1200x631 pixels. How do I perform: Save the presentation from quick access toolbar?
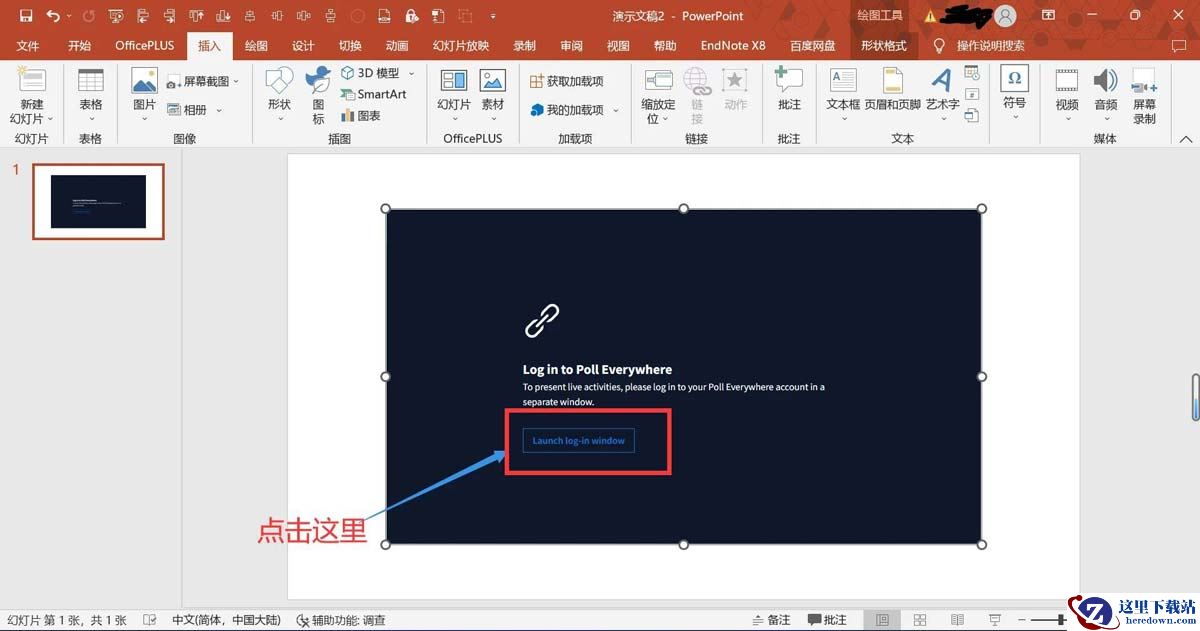(26, 16)
